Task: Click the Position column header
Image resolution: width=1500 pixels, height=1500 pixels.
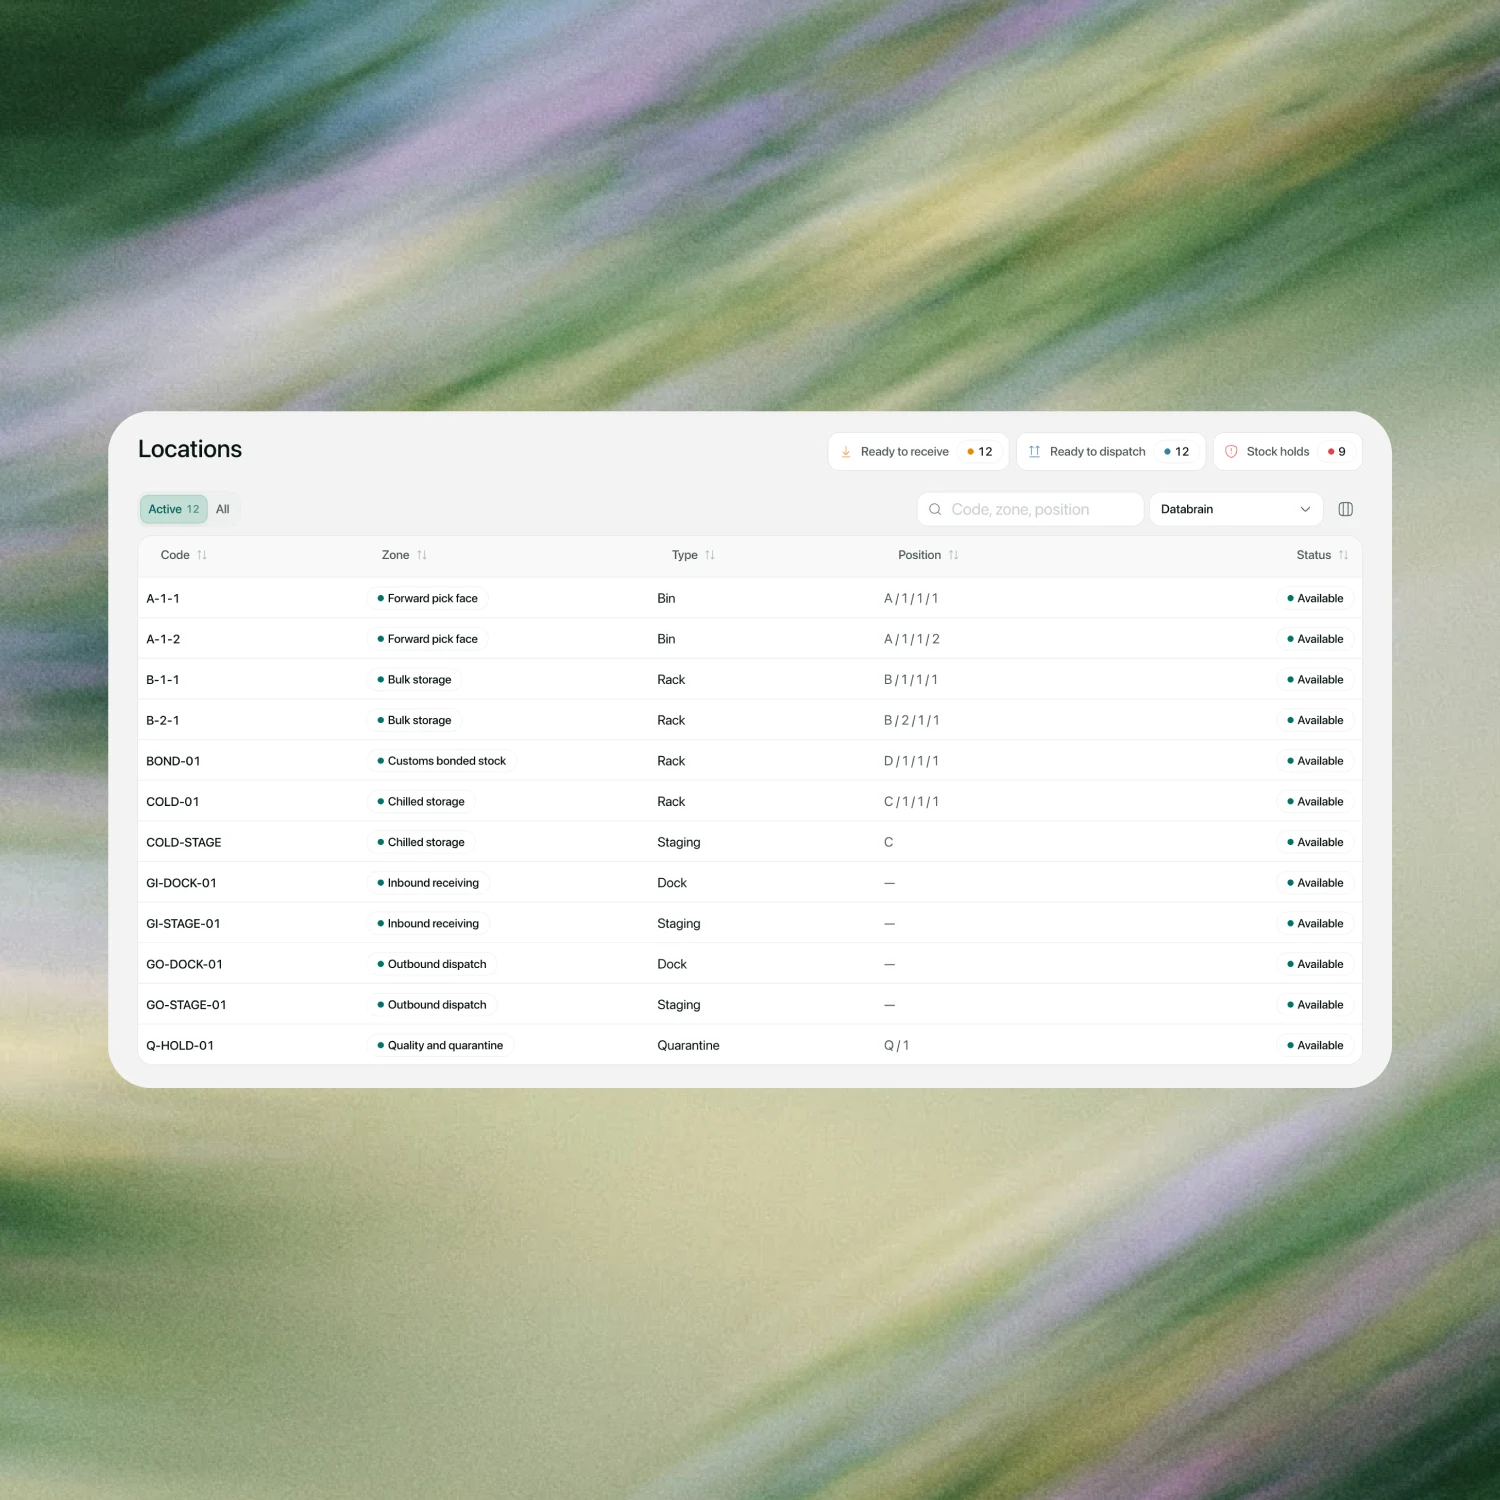Action: coord(919,555)
